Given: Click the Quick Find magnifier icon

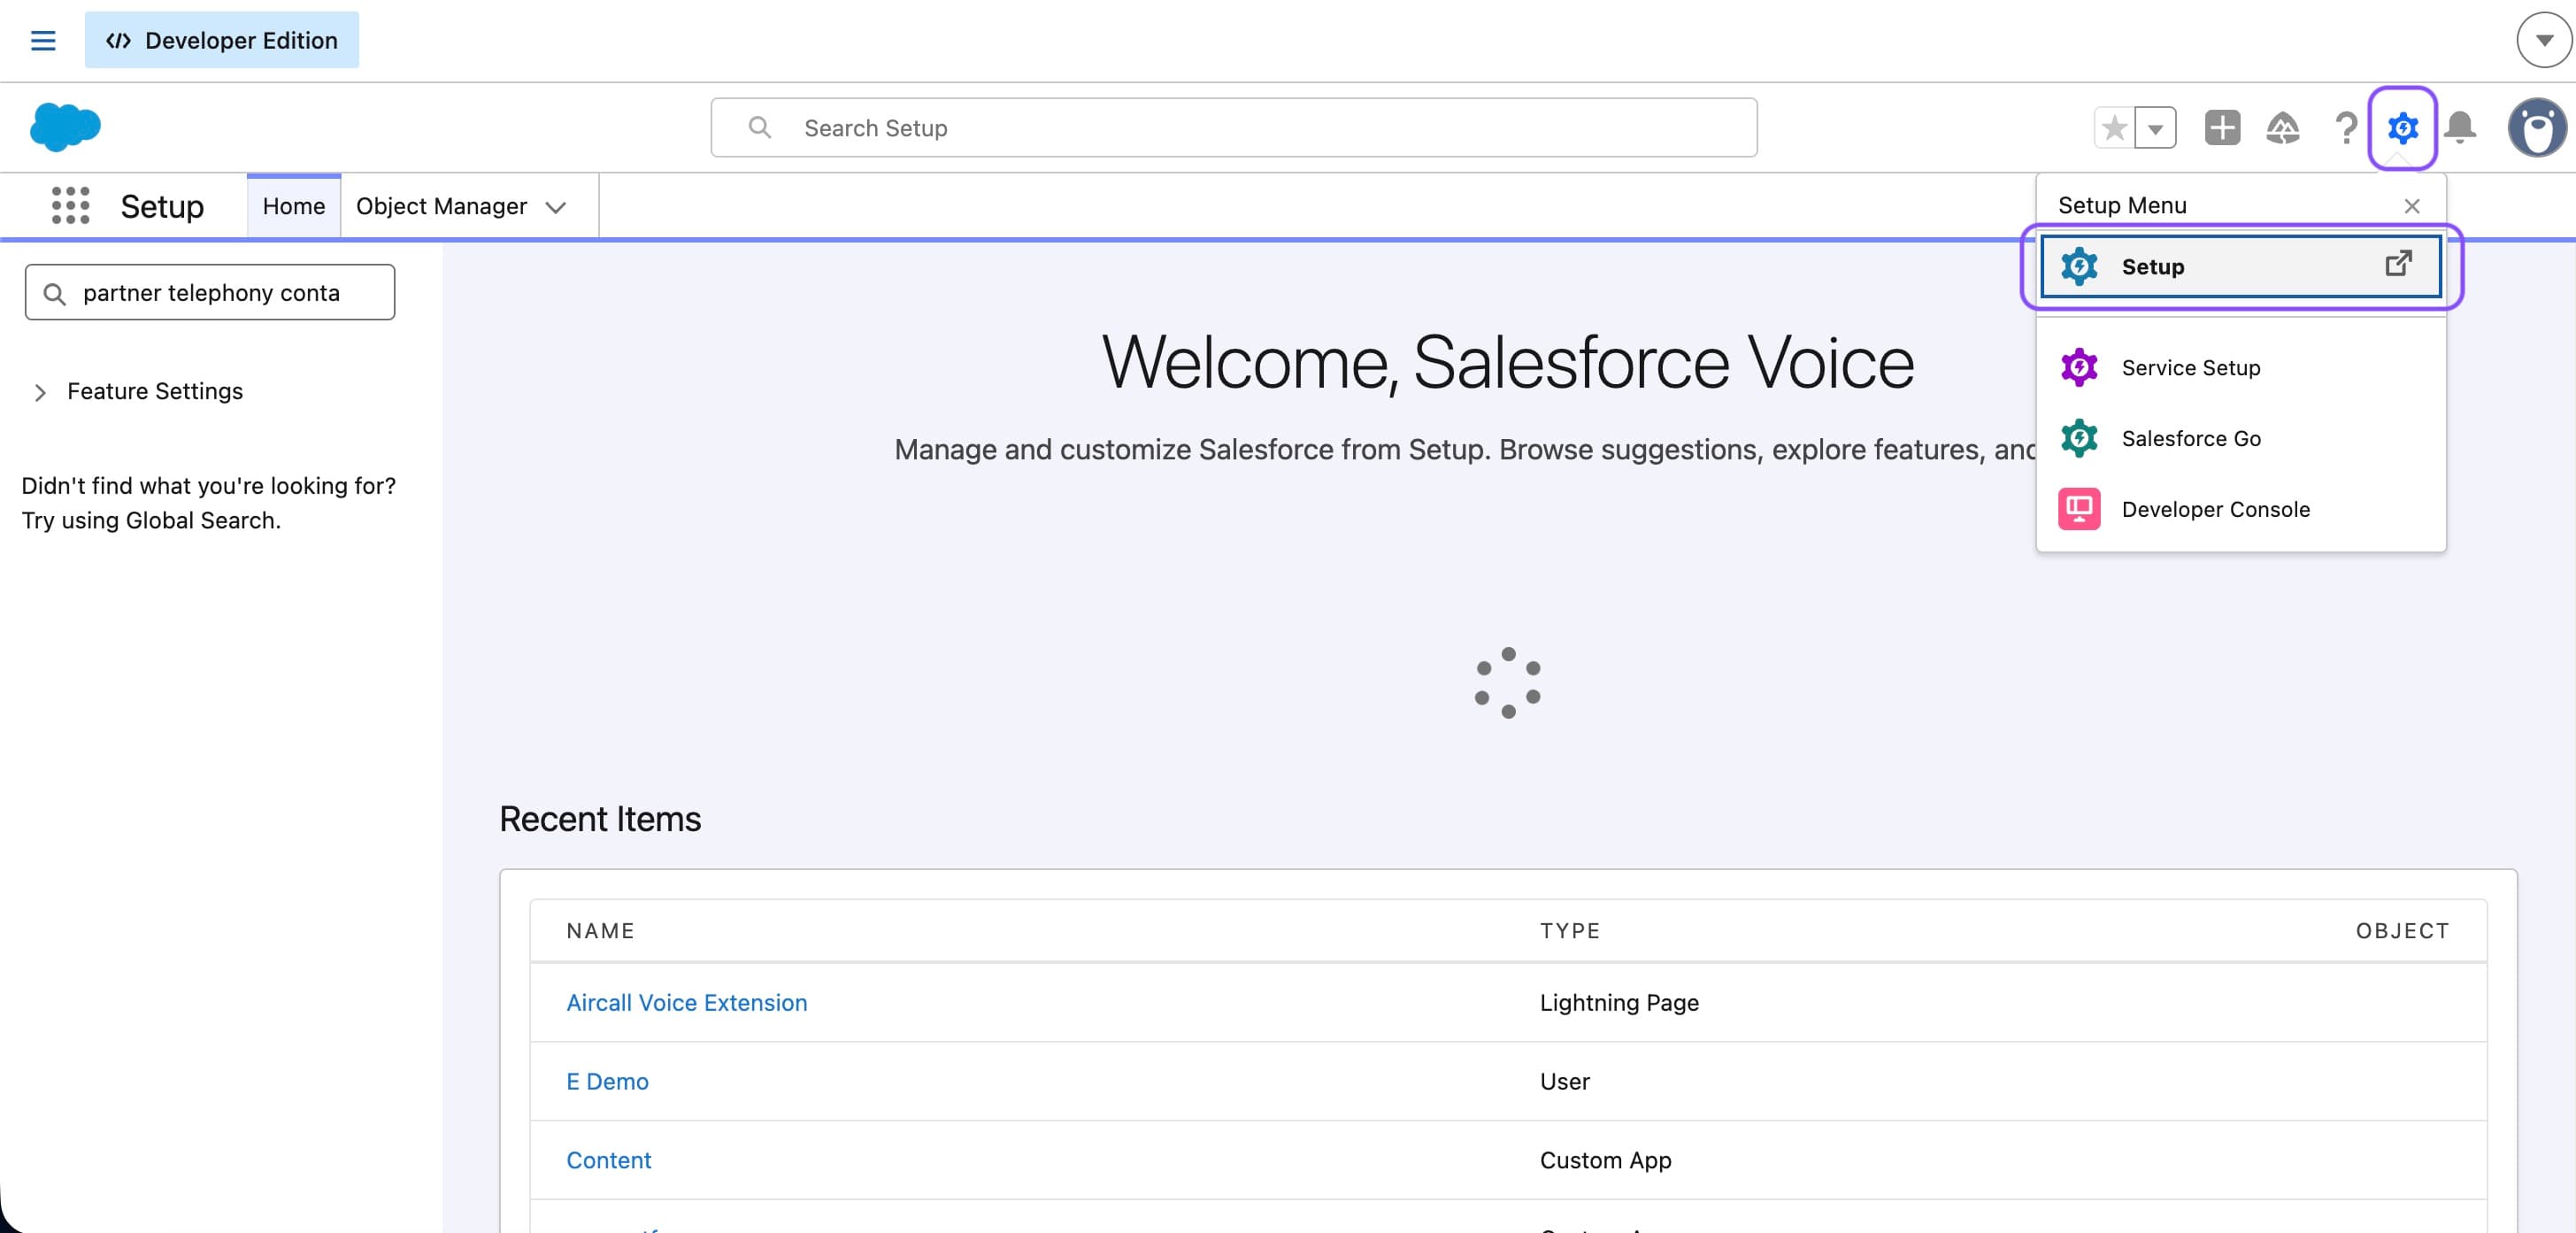Looking at the screenshot, I should point(55,293).
